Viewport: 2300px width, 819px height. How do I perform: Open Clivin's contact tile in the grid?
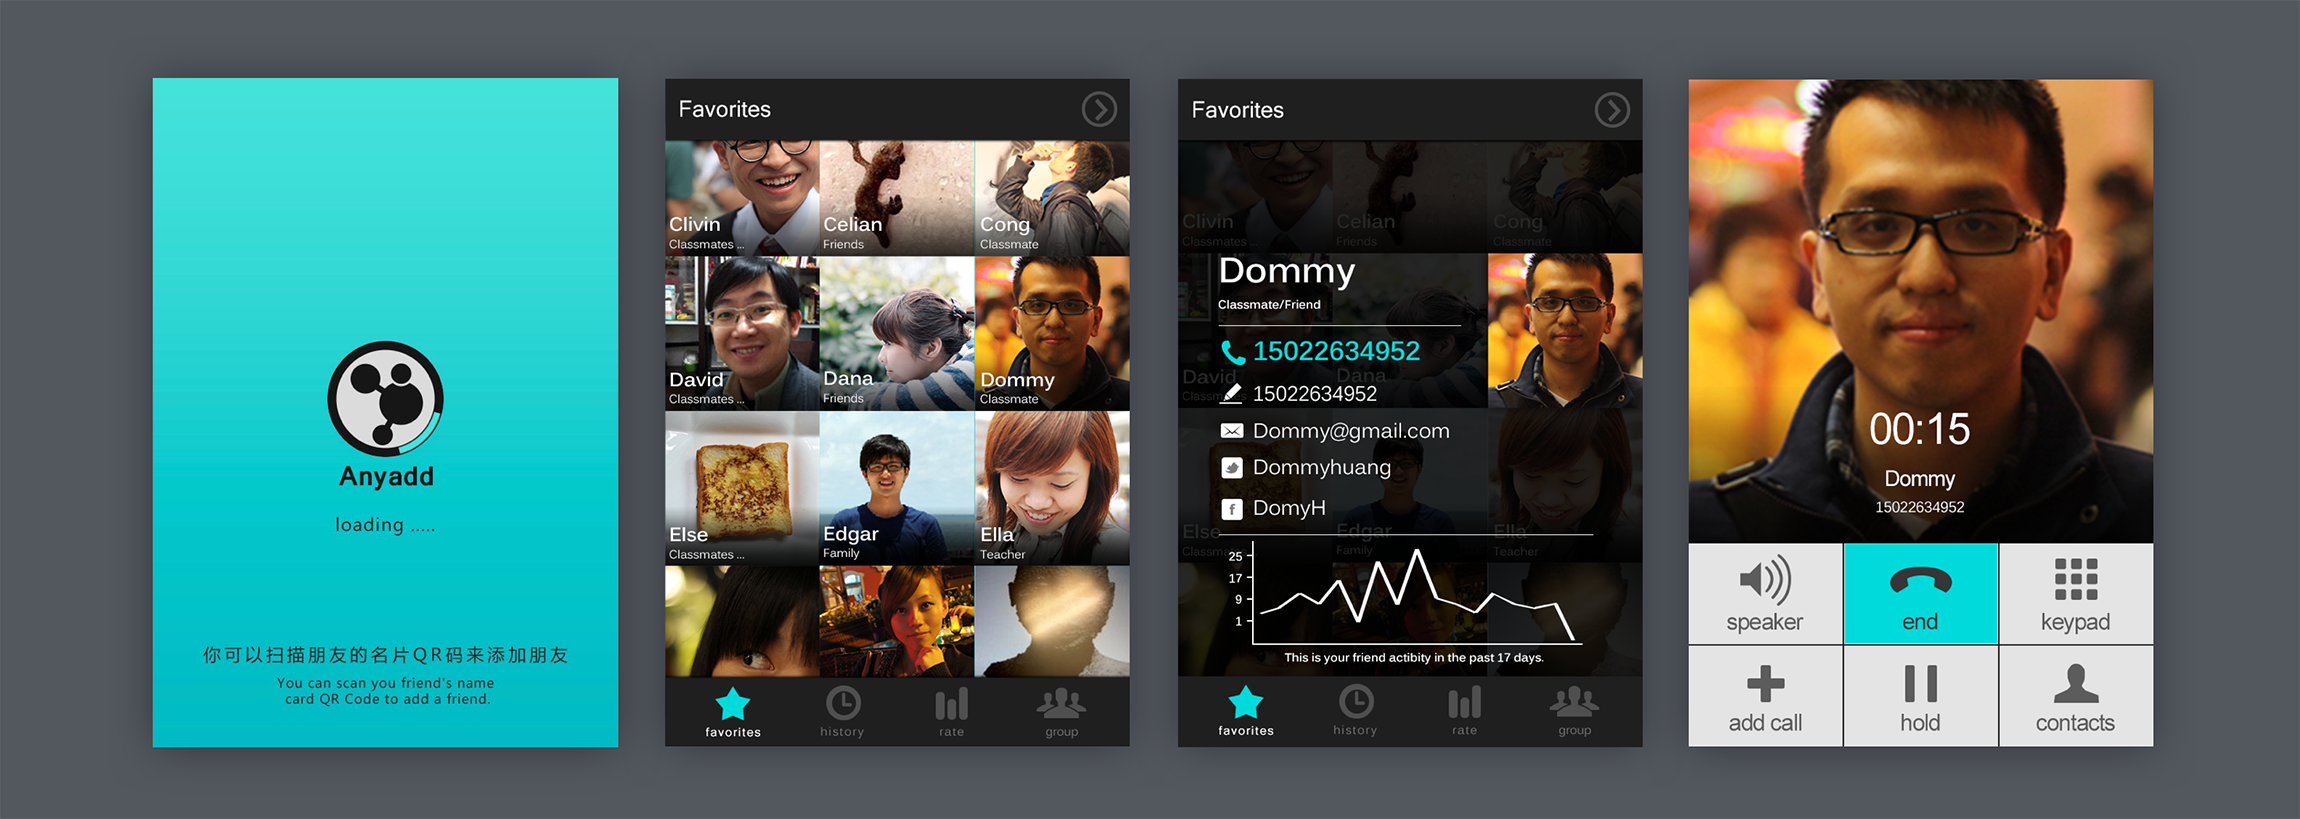[x=742, y=198]
